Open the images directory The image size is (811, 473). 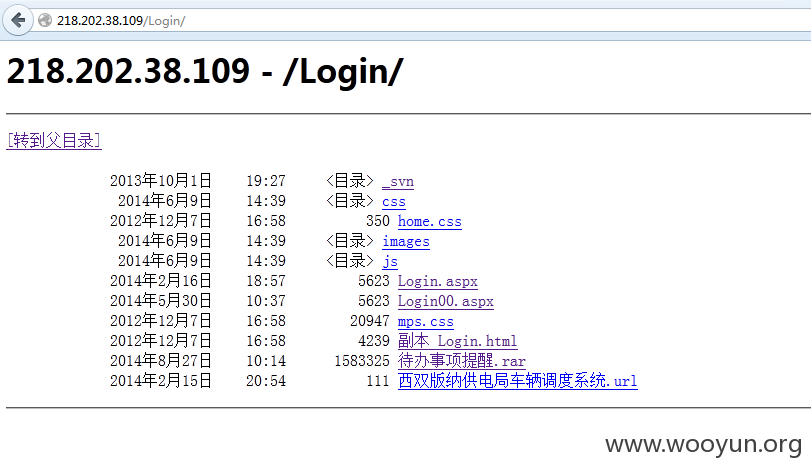(406, 241)
